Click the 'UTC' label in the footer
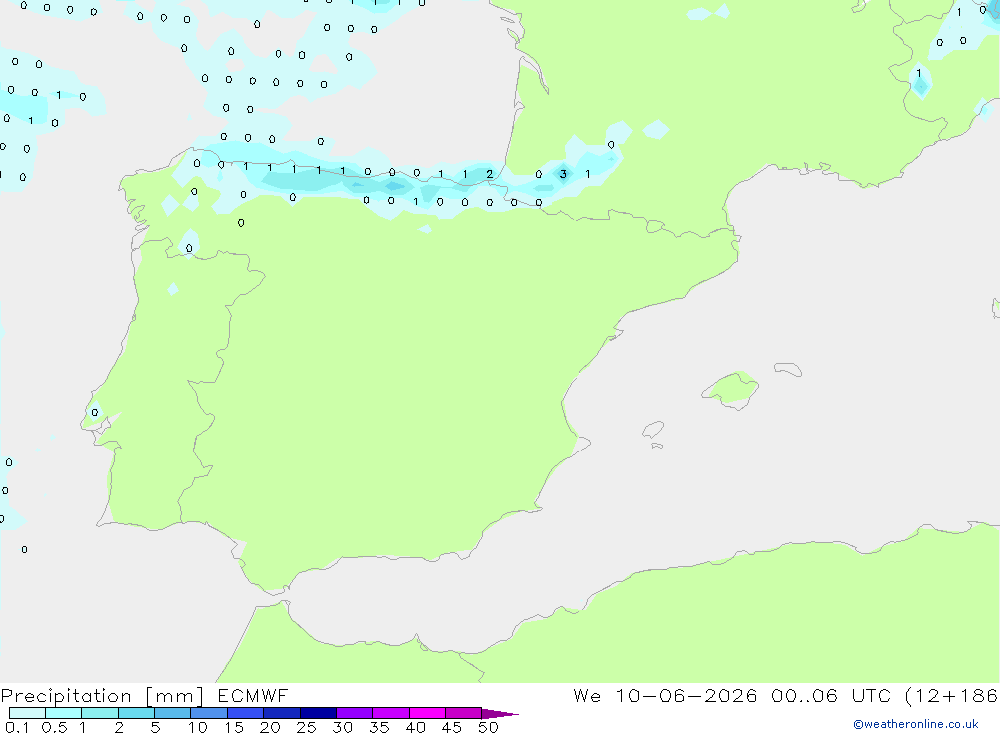1000x733 pixels. [x=871, y=695]
